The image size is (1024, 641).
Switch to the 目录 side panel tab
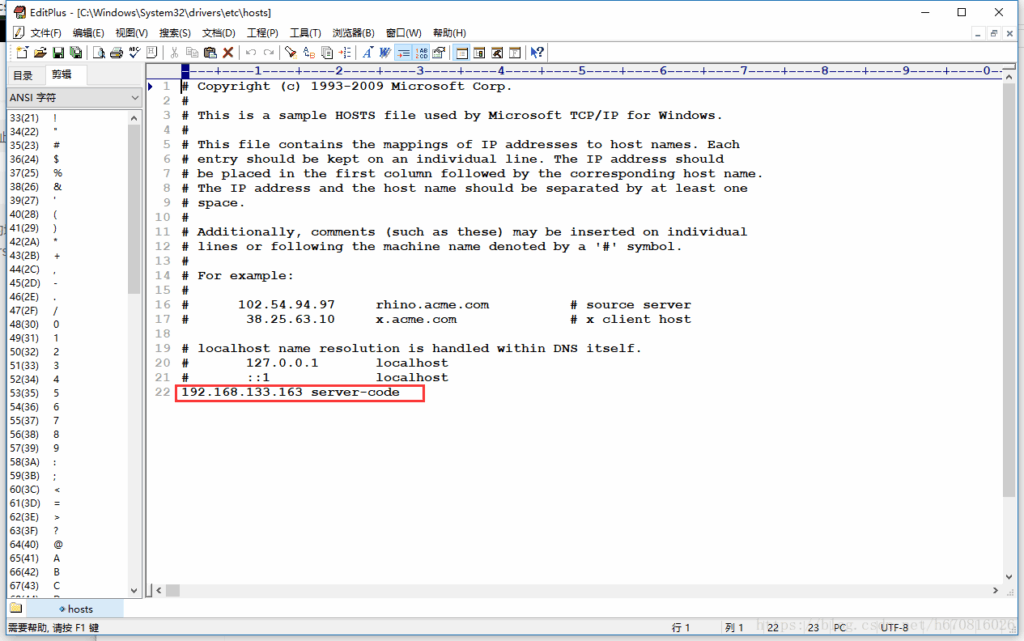[22, 76]
